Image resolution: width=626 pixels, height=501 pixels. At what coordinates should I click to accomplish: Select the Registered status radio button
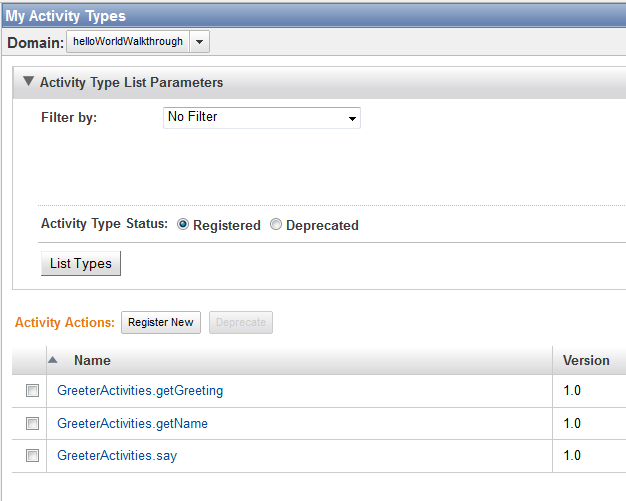point(183,225)
